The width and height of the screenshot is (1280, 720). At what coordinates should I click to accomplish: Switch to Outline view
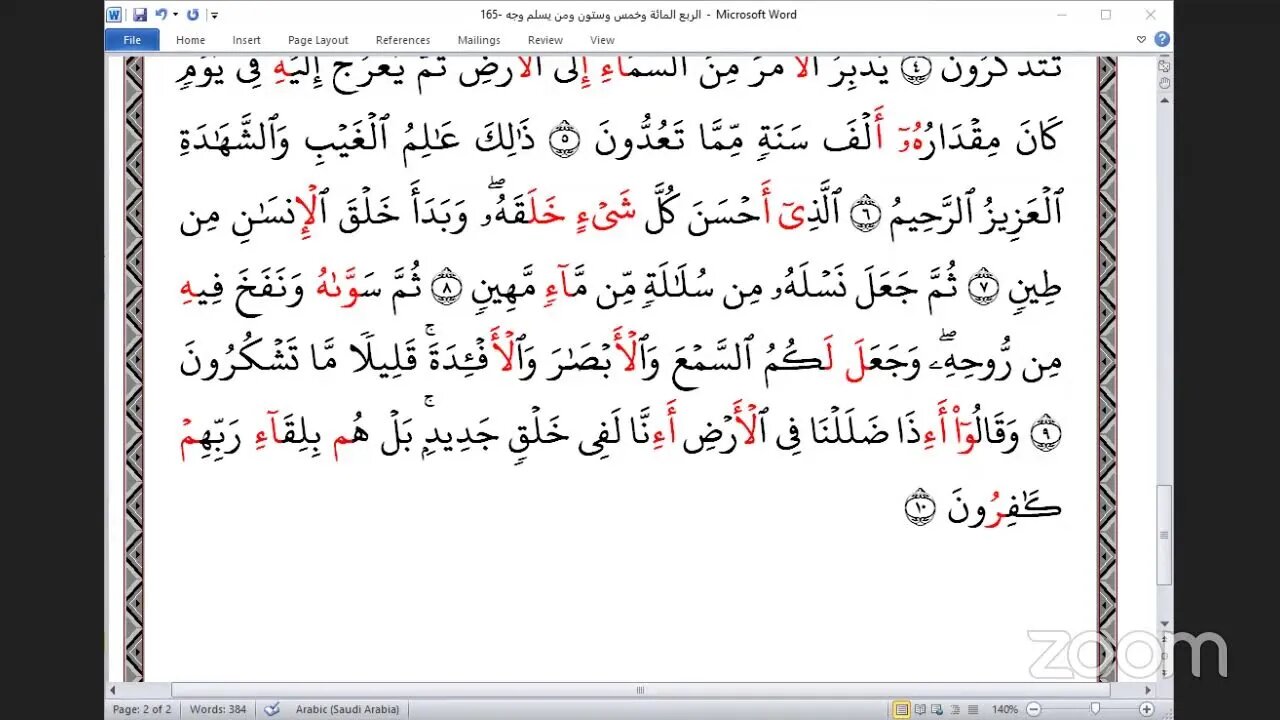click(954, 709)
